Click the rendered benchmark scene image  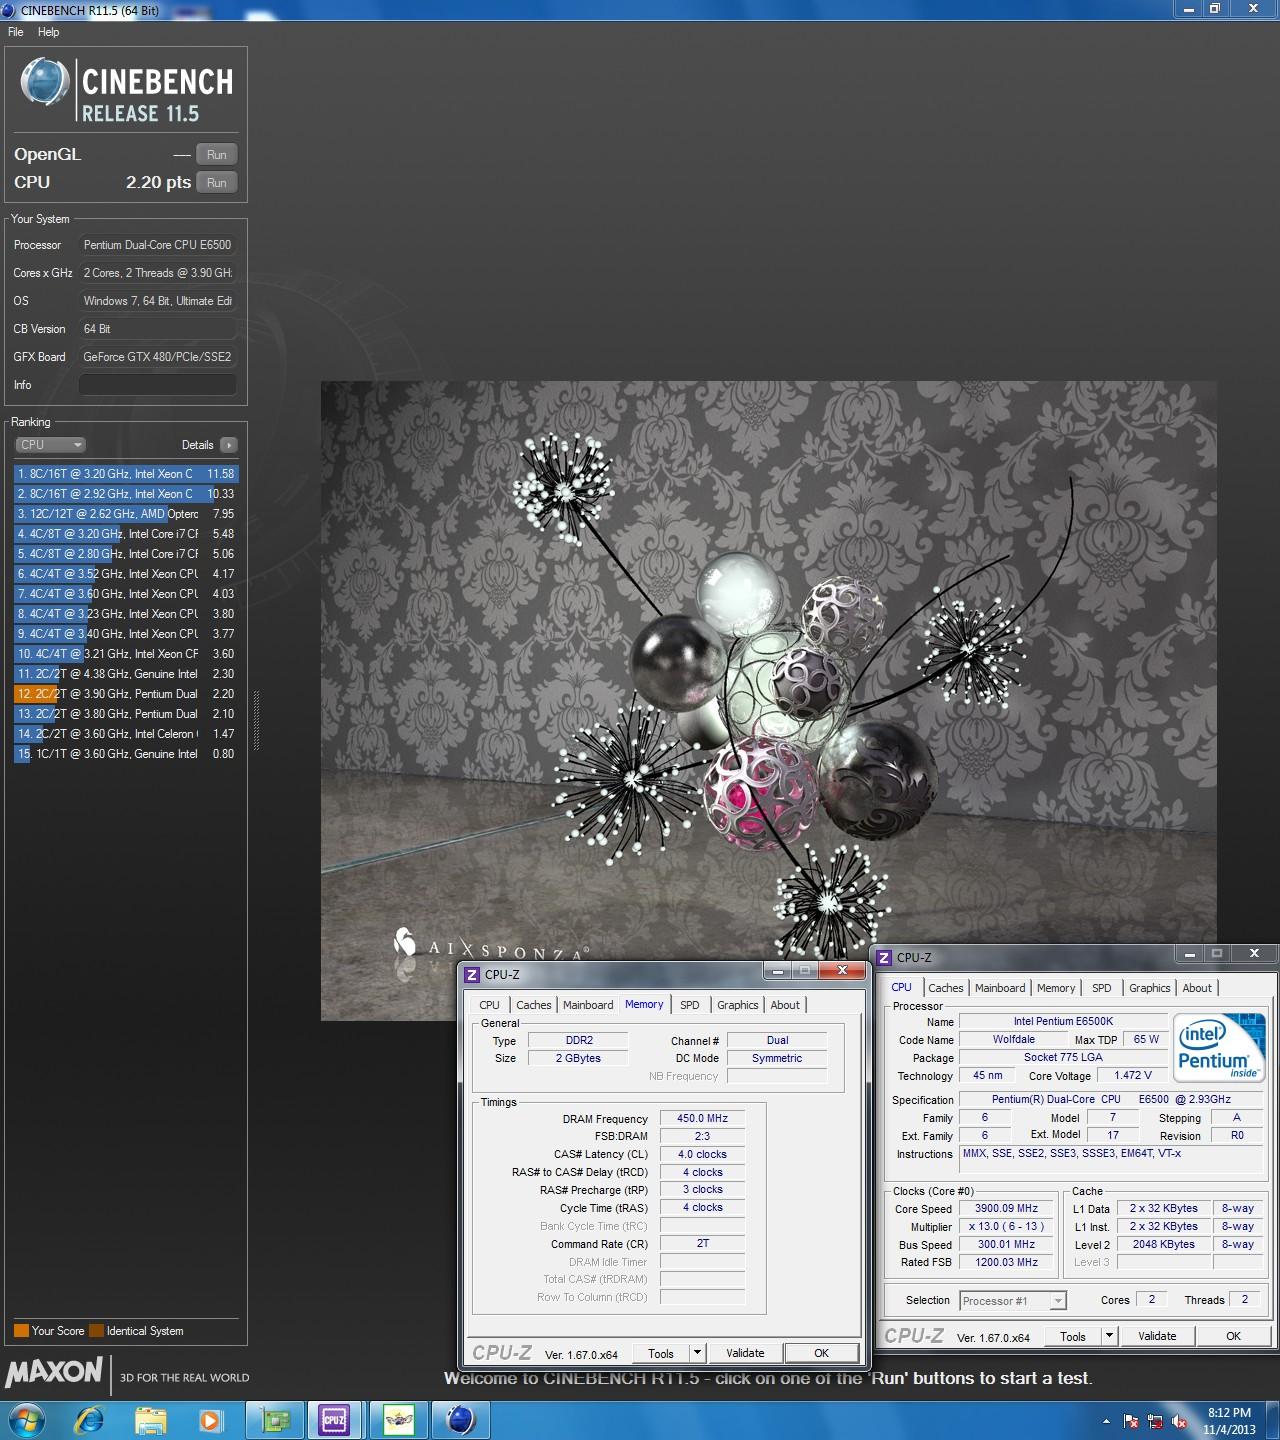pos(768,700)
